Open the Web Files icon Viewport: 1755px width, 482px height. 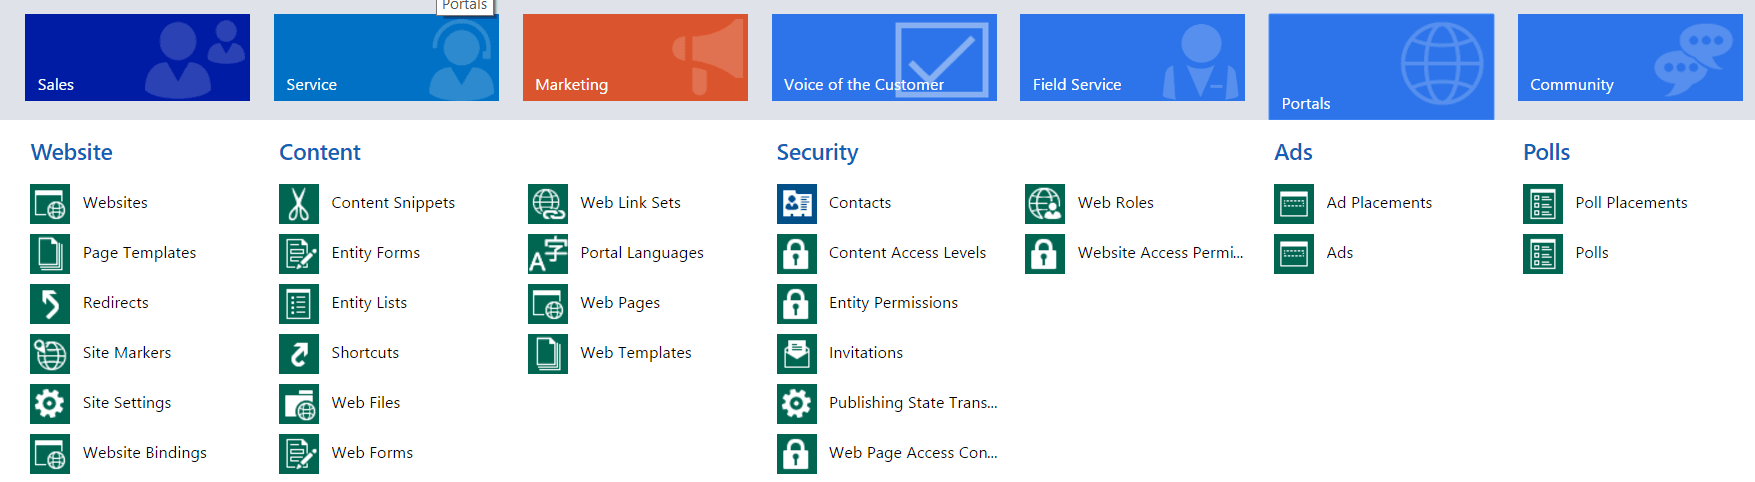[299, 403]
